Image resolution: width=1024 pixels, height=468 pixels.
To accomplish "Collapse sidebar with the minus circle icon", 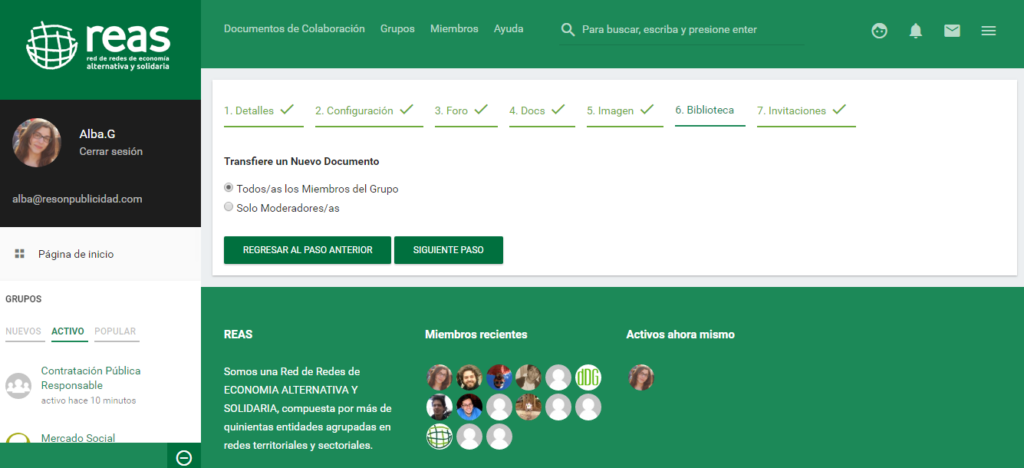I will pos(183,457).
